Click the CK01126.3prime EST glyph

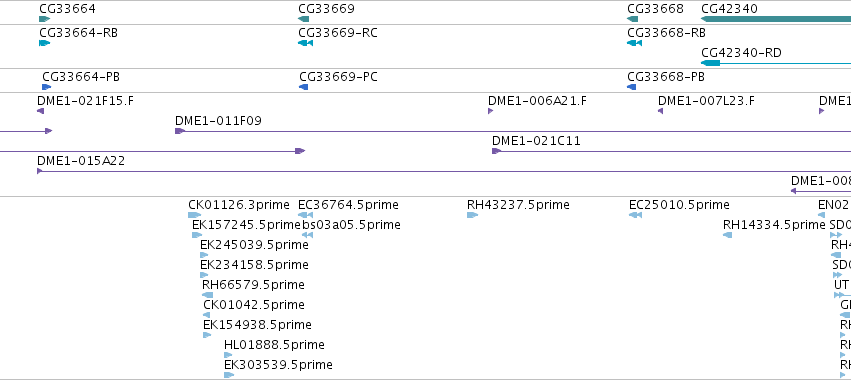point(194,215)
